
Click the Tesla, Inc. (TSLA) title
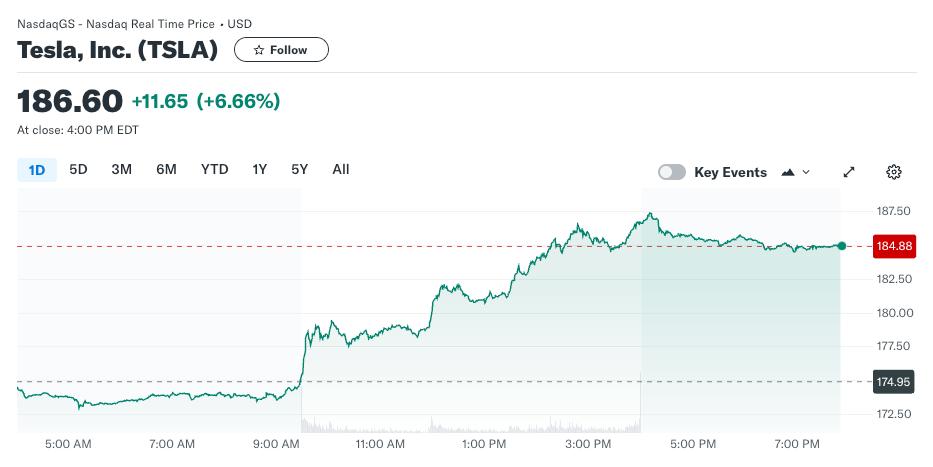coord(117,49)
